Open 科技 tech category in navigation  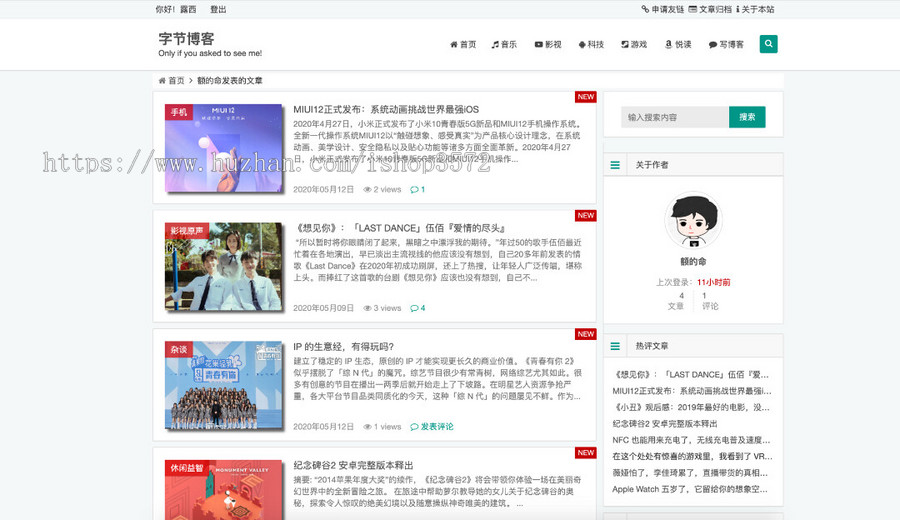coord(591,44)
